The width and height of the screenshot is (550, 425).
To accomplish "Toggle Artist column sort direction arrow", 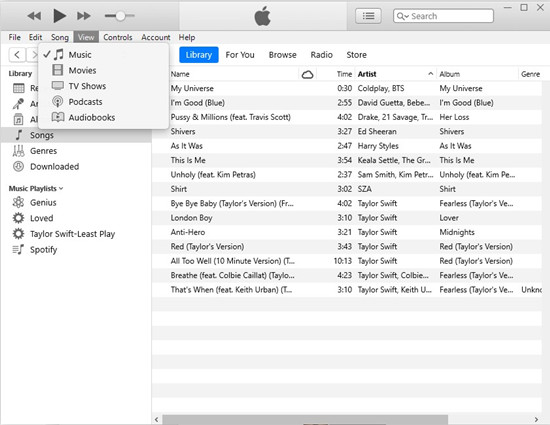I will tap(430, 74).
